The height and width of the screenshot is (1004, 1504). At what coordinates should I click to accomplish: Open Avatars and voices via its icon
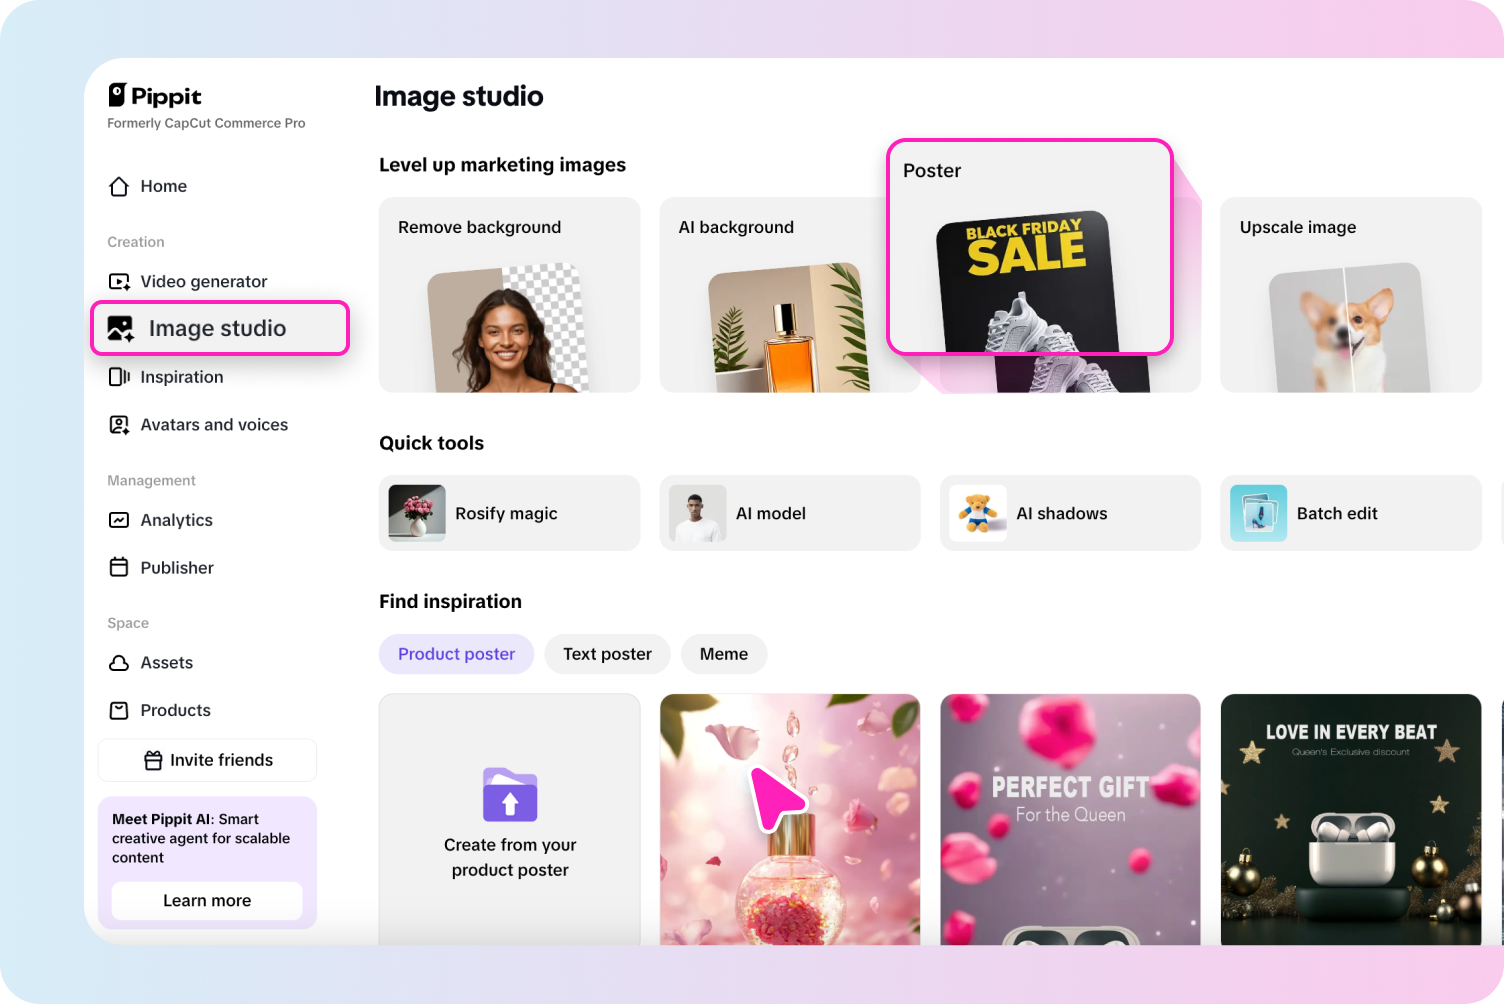pyautogui.click(x=119, y=424)
